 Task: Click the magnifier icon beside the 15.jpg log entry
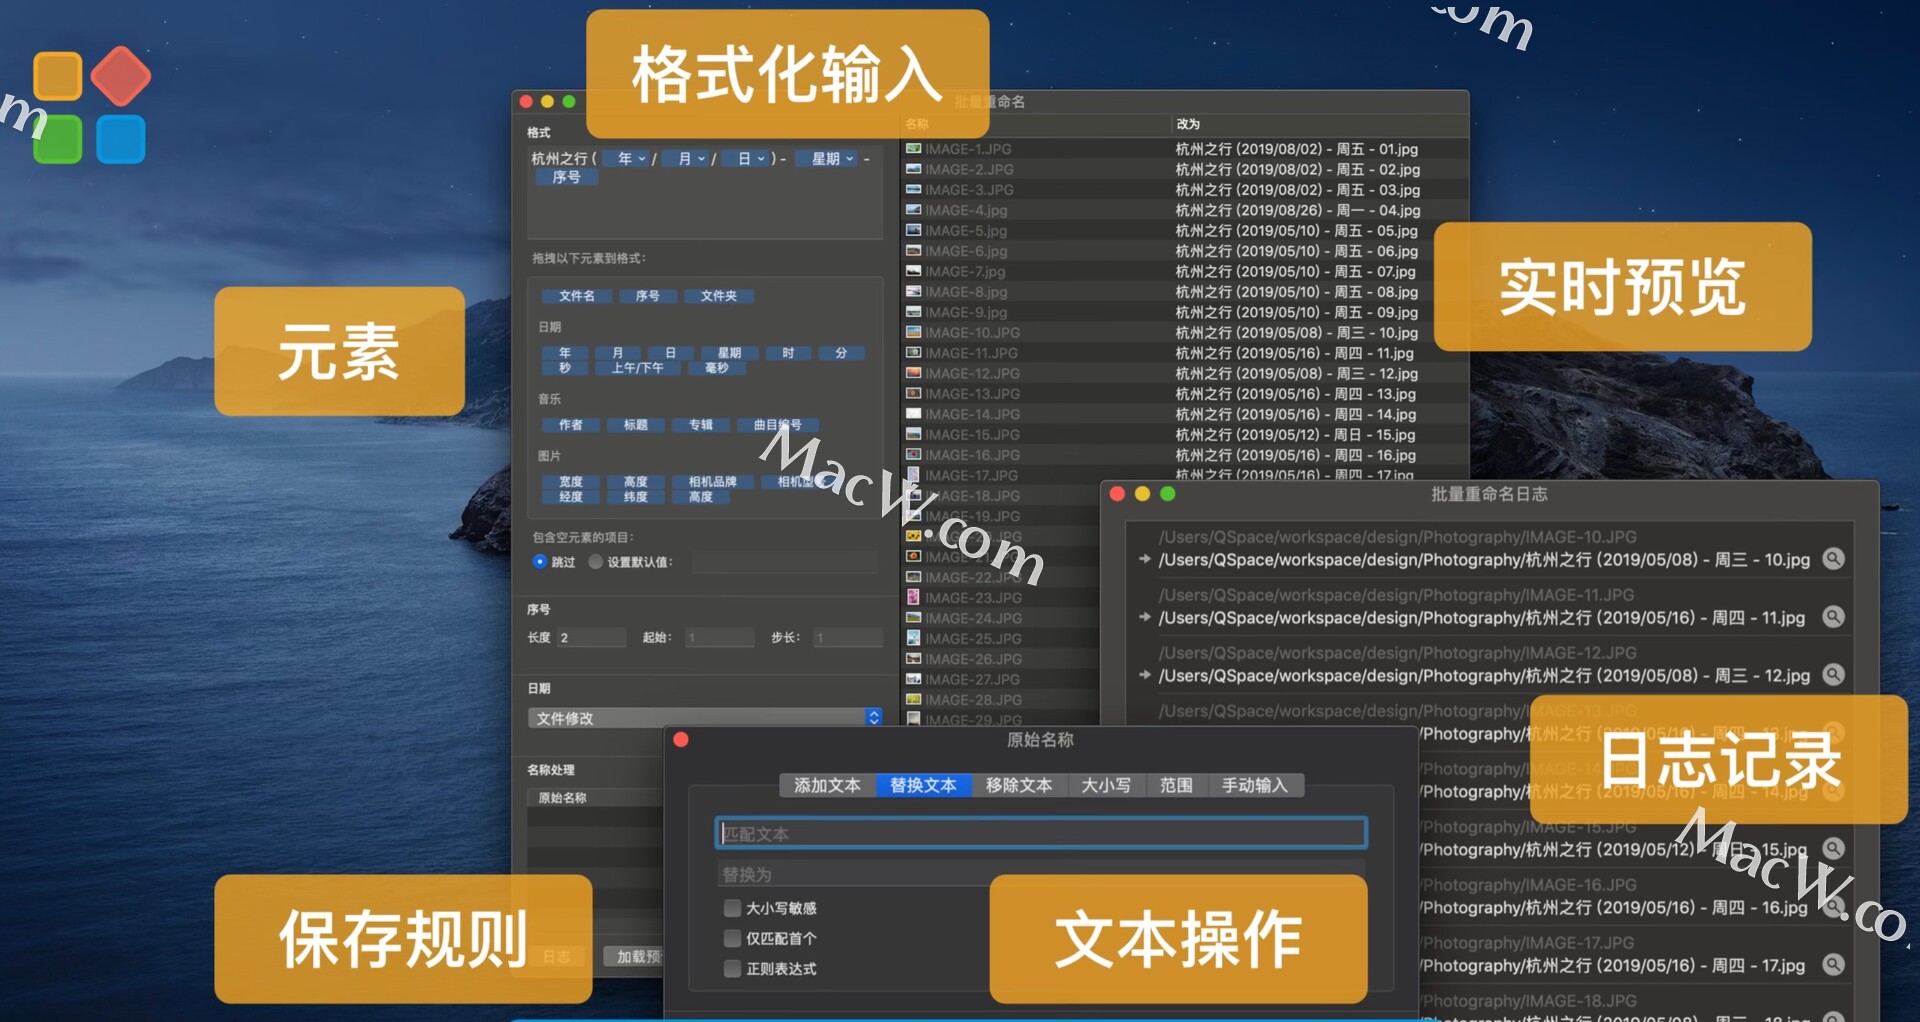tap(1833, 849)
